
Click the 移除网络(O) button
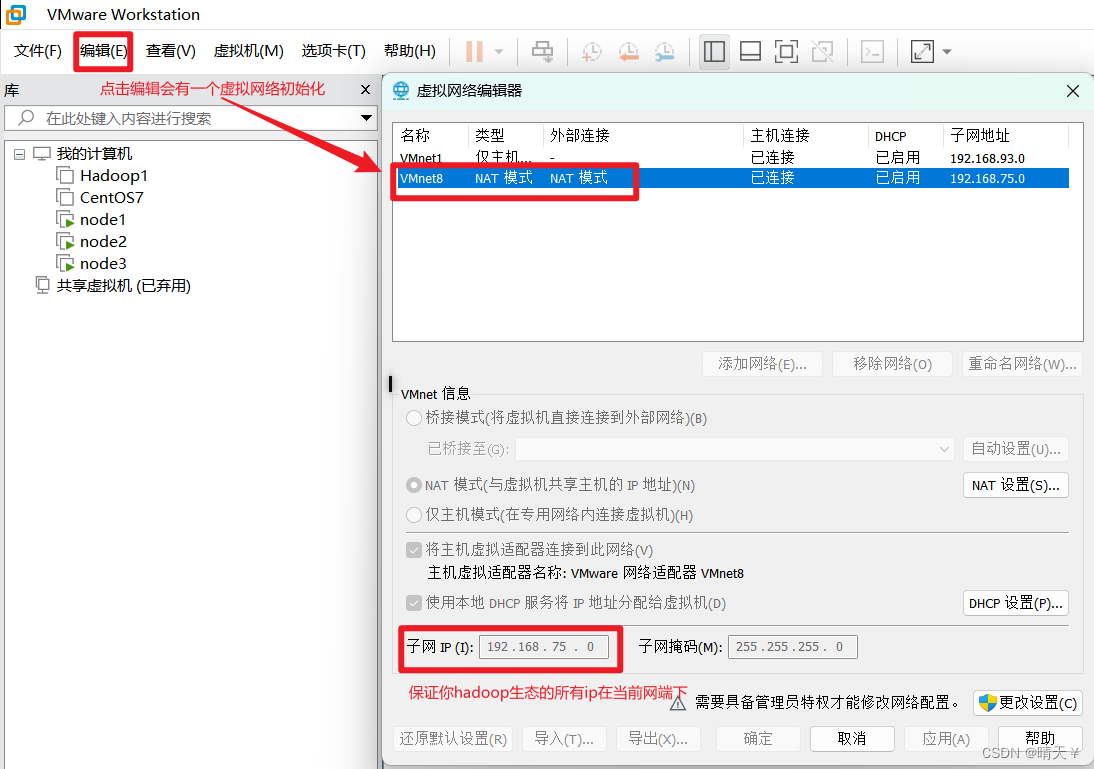892,364
